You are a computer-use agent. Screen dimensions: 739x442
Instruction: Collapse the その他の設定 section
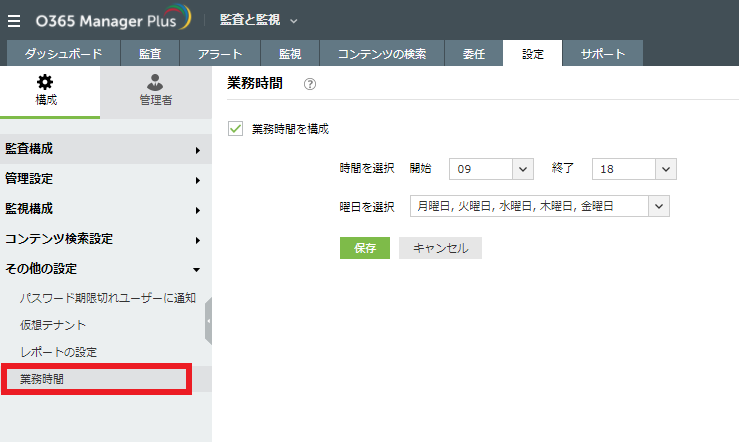(x=106, y=269)
